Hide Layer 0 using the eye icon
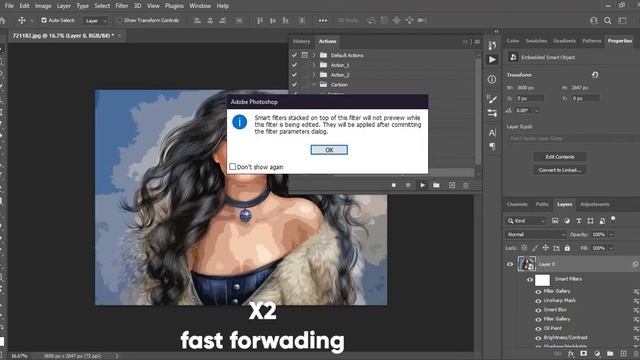 point(510,264)
